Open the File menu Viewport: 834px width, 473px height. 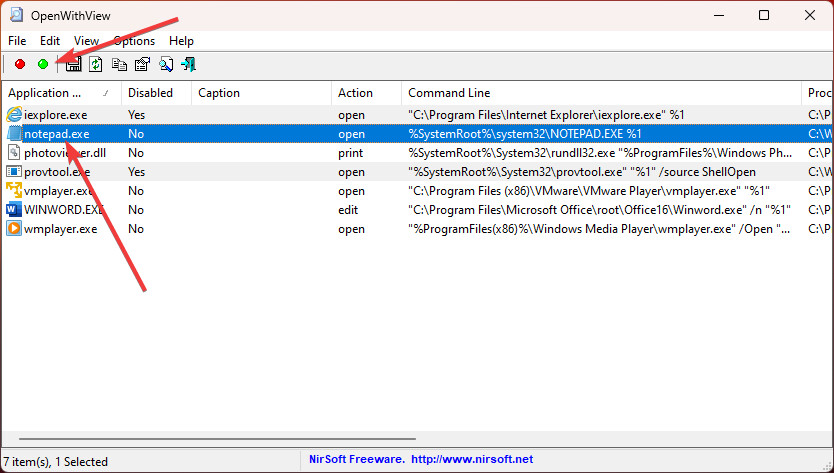[17, 41]
